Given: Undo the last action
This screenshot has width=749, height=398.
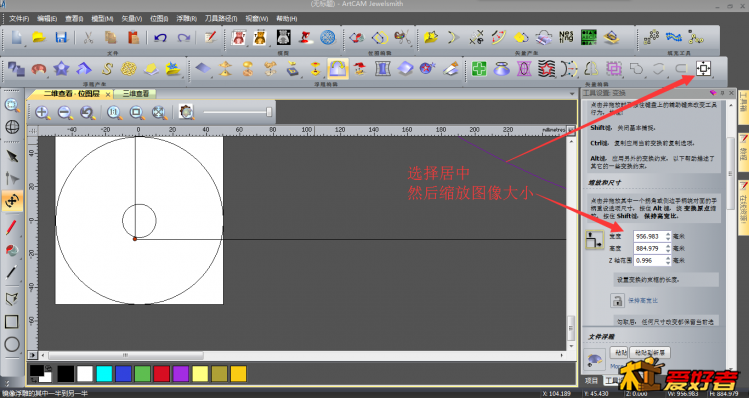Looking at the screenshot, I should point(160,37).
